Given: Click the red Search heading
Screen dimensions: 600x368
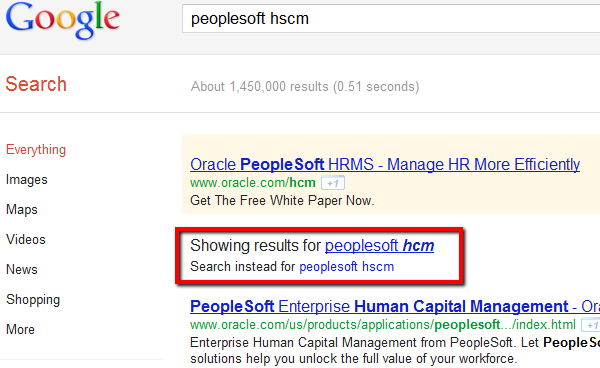Looking at the screenshot, I should pyautogui.click(x=36, y=84).
